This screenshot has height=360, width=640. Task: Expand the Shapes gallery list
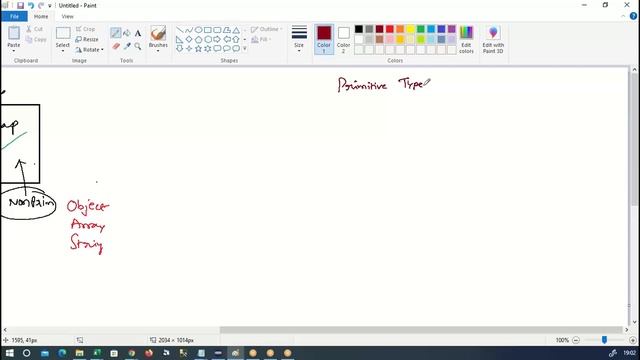click(245, 49)
